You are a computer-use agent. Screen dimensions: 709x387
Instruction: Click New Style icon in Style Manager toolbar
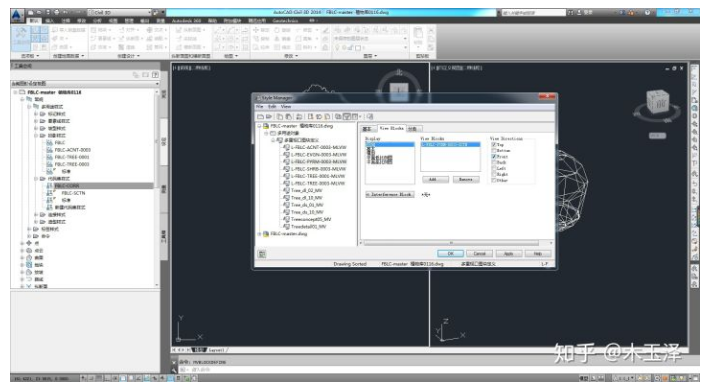click(311, 117)
